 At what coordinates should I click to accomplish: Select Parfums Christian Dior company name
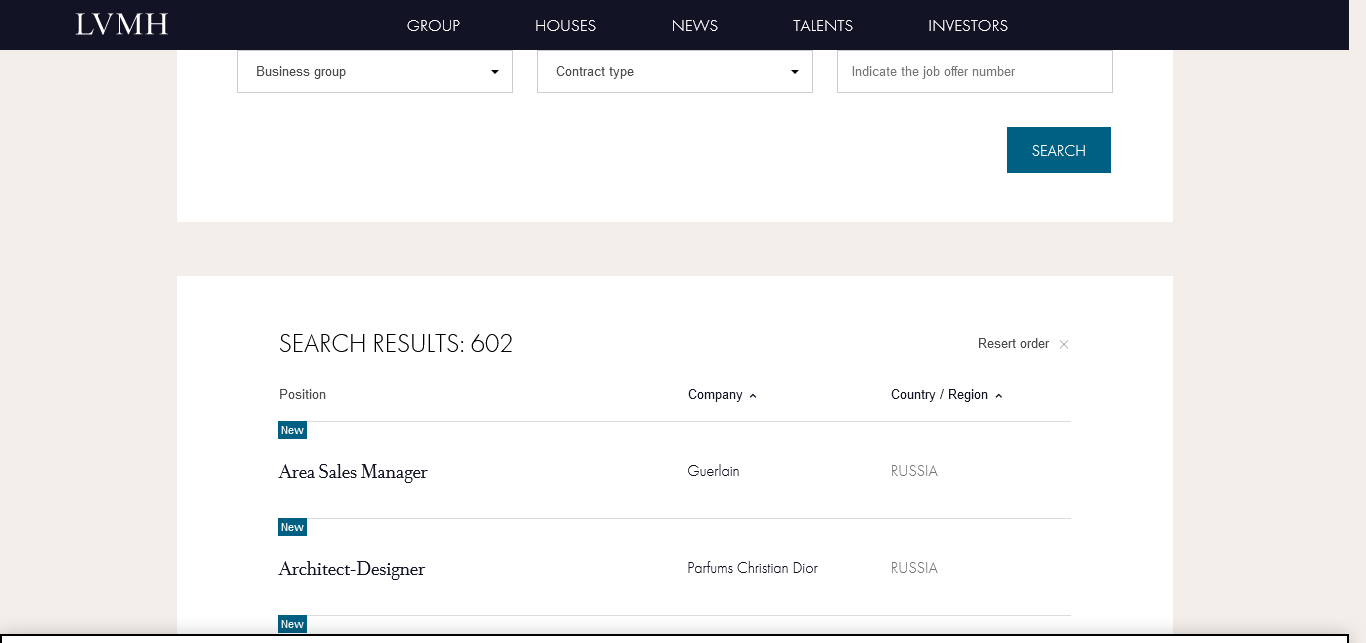752,568
